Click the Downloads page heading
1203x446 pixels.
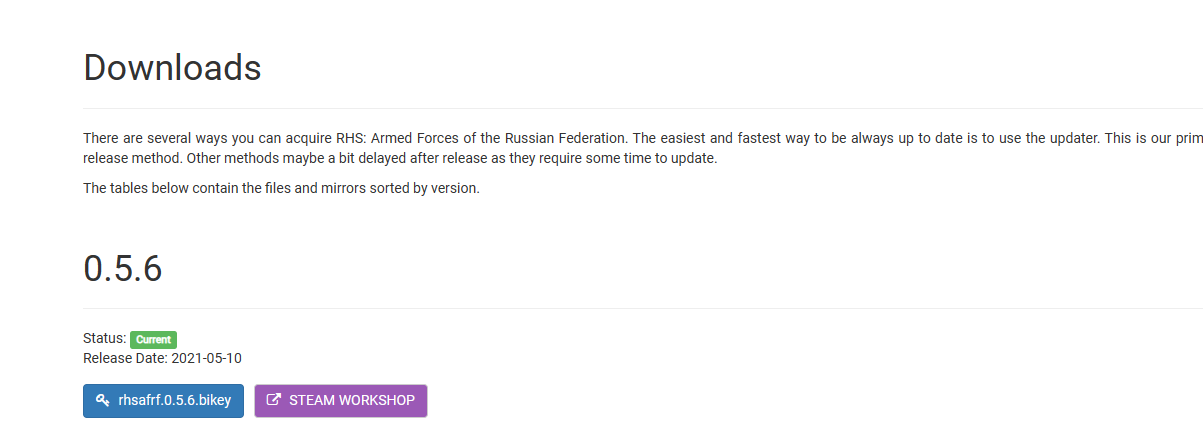(172, 68)
